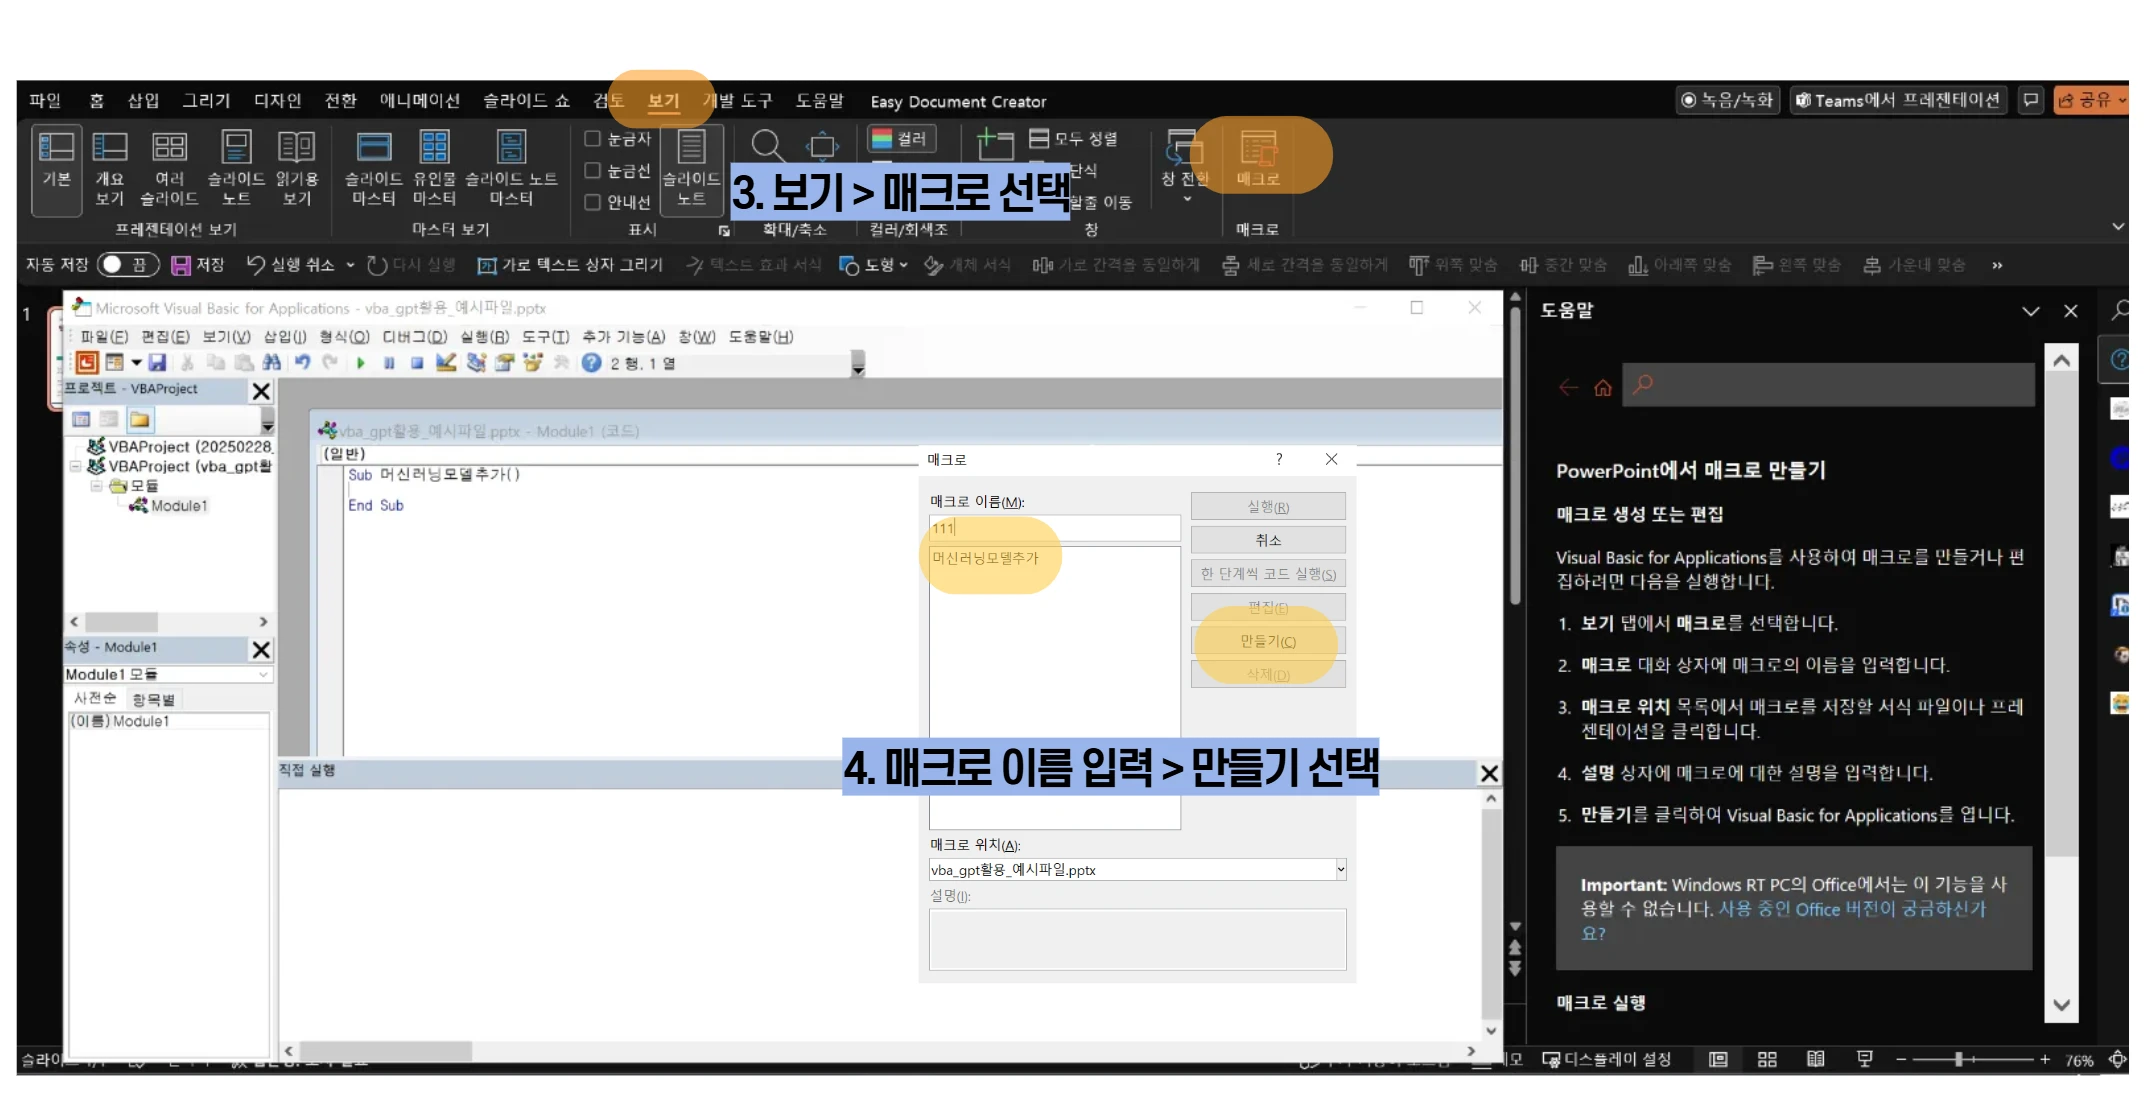2154x1106 pixels.
Task: Check the 안내선 guides checkbox
Action: pos(592,203)
